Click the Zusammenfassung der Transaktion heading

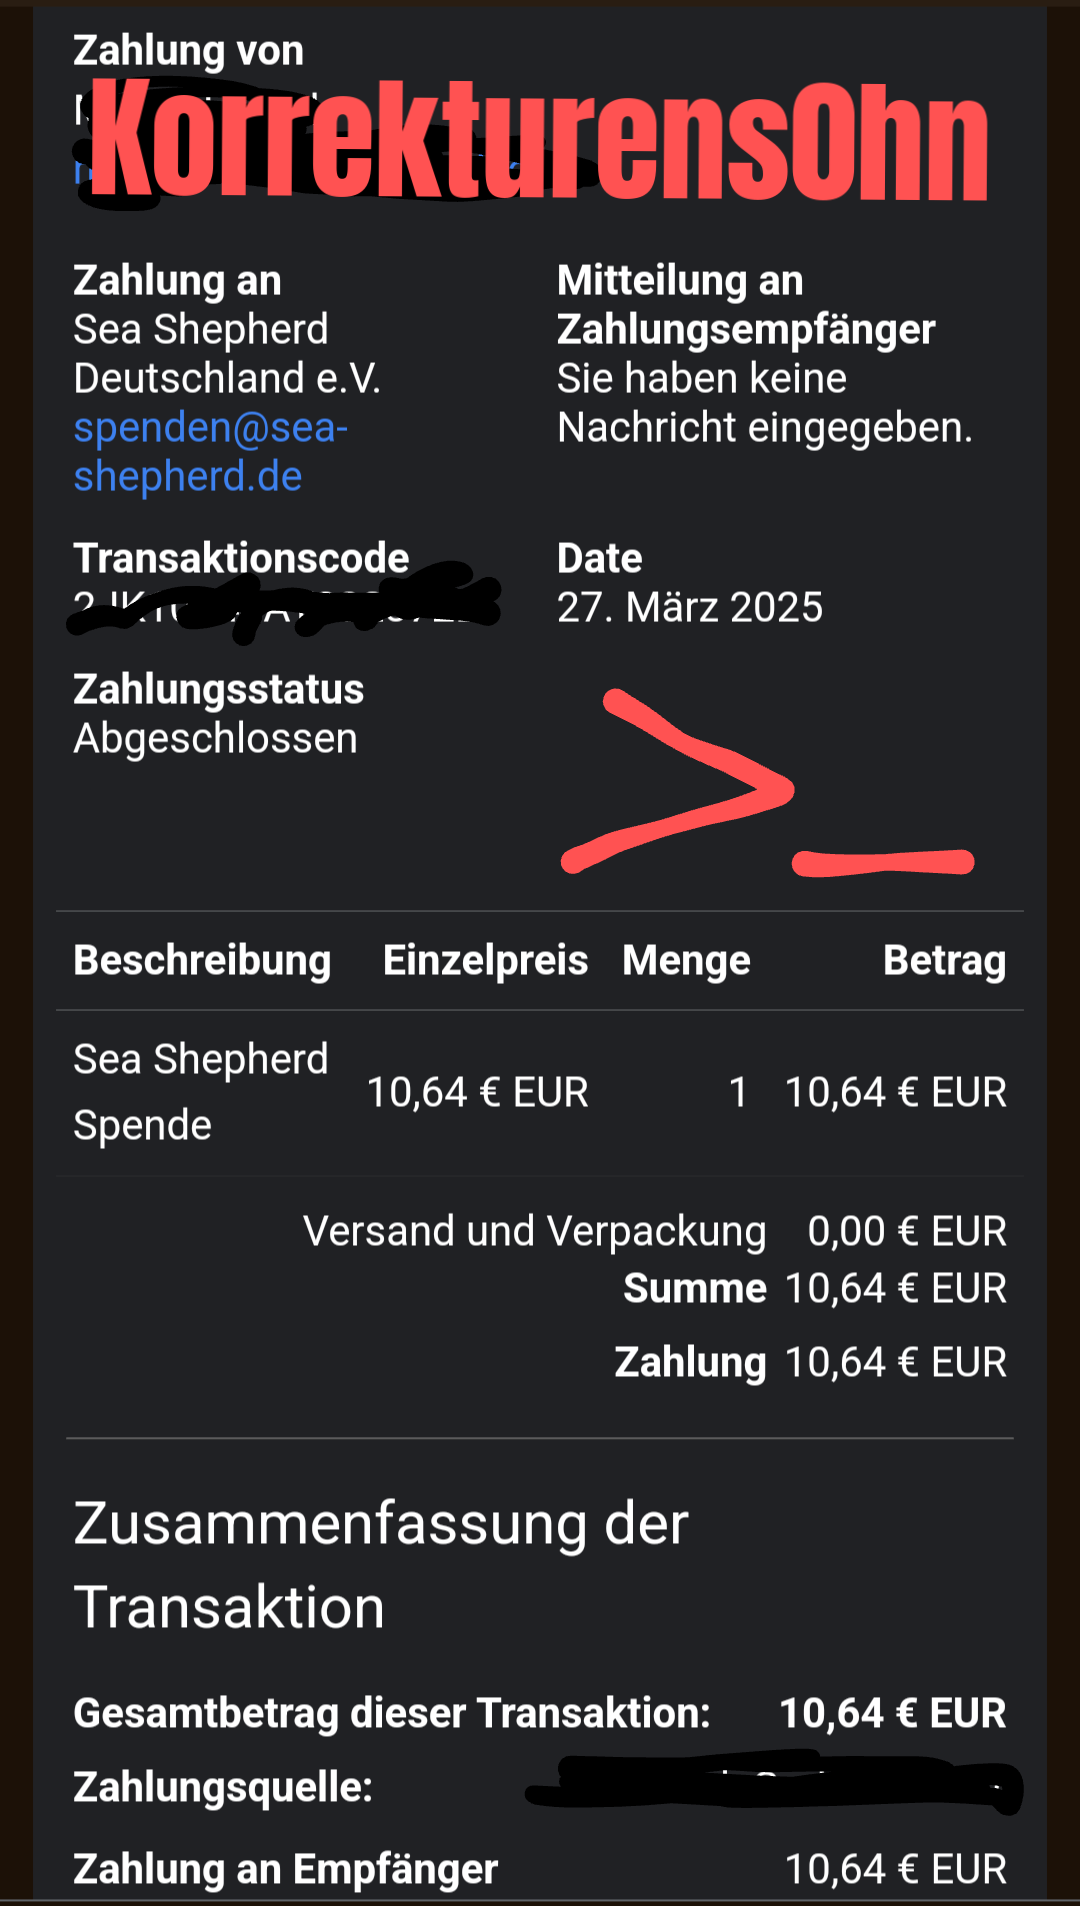(381, 1565)
